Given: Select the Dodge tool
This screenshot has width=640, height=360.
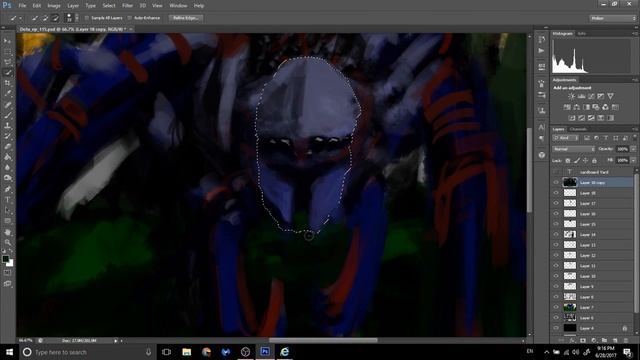Looking at the screenshot, I should [x=7, y=178].
